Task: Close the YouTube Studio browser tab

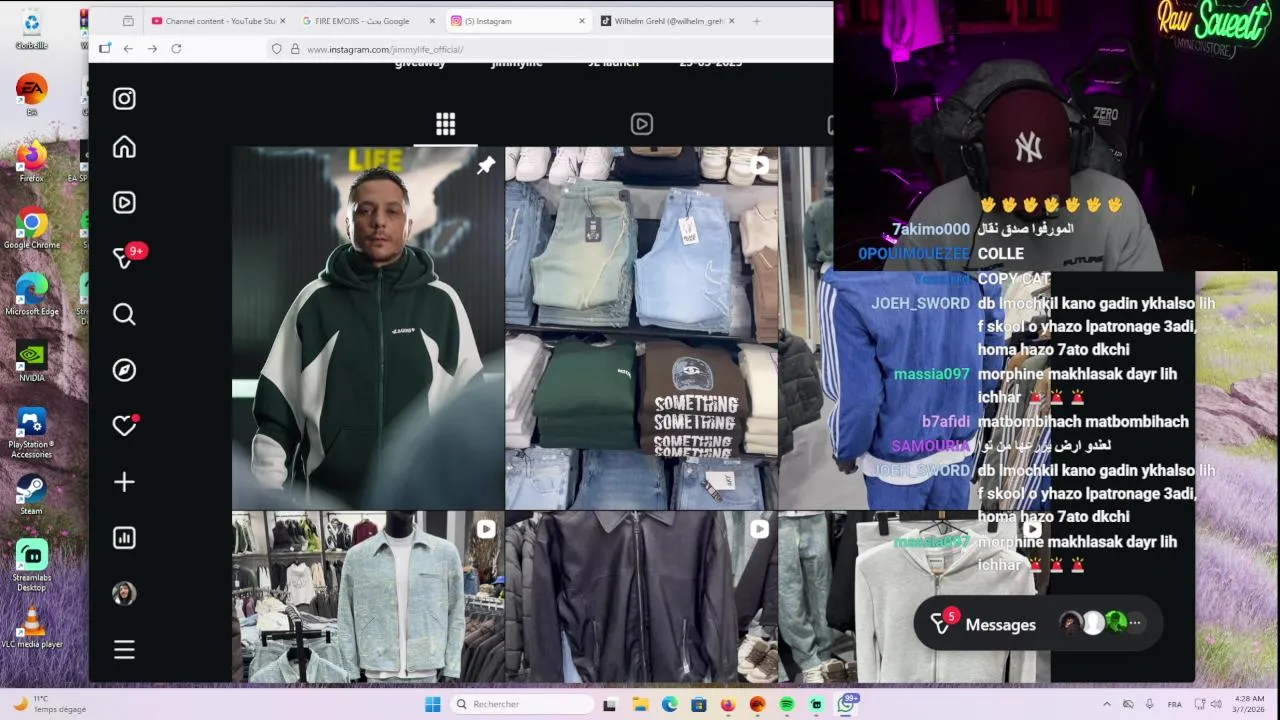Action: [x=282, y=21]
